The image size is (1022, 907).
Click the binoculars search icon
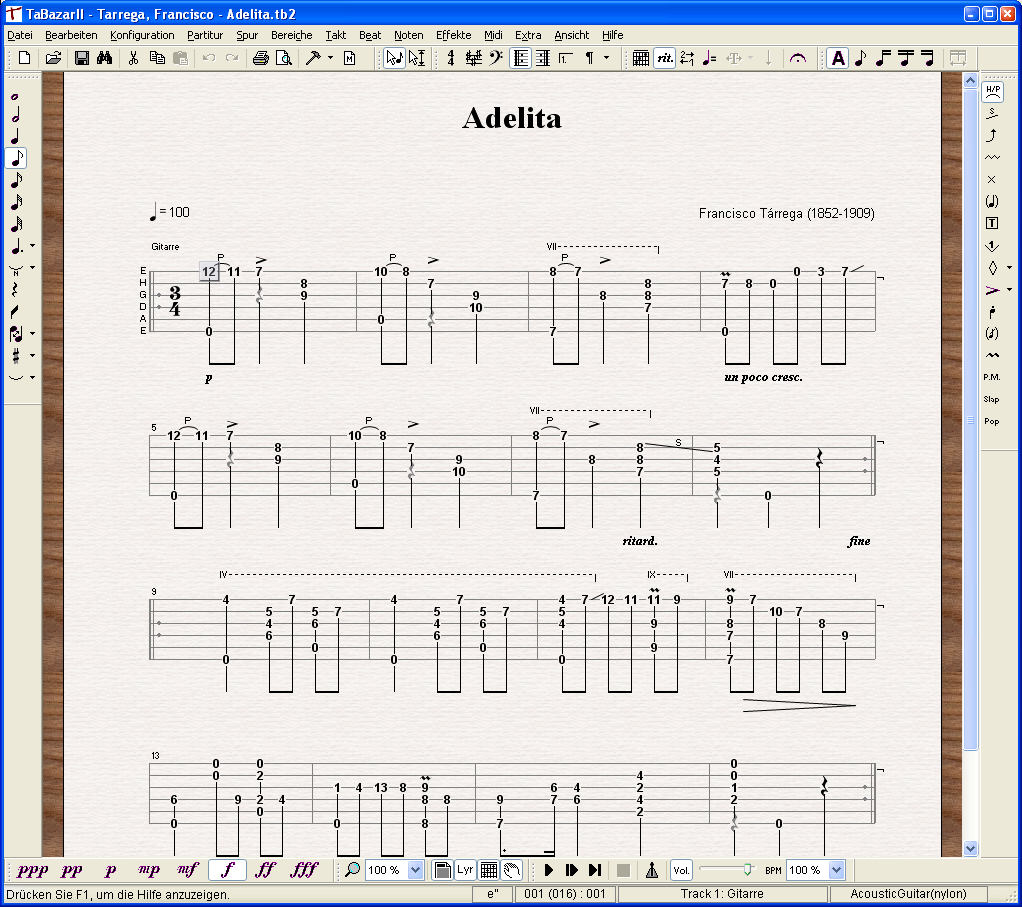(x=104, y=58)
